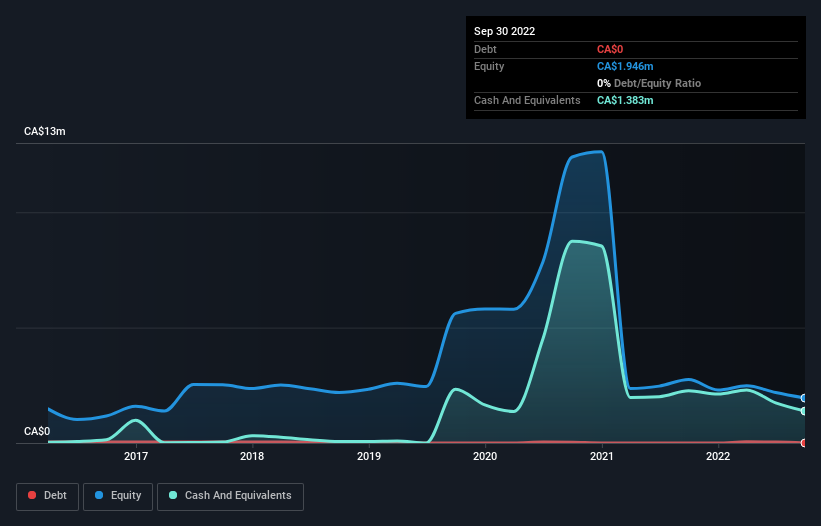Click the Sep 30 2022 tooltip date

(504, 31)
